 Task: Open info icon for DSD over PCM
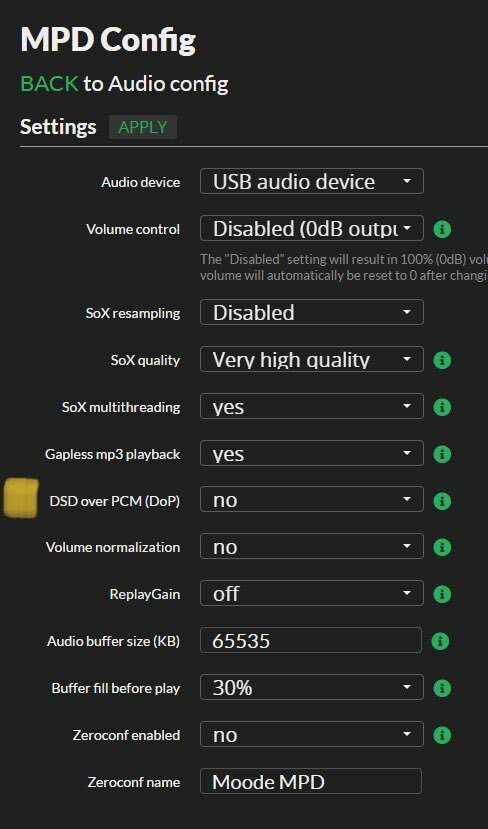(x=442, y=501)
